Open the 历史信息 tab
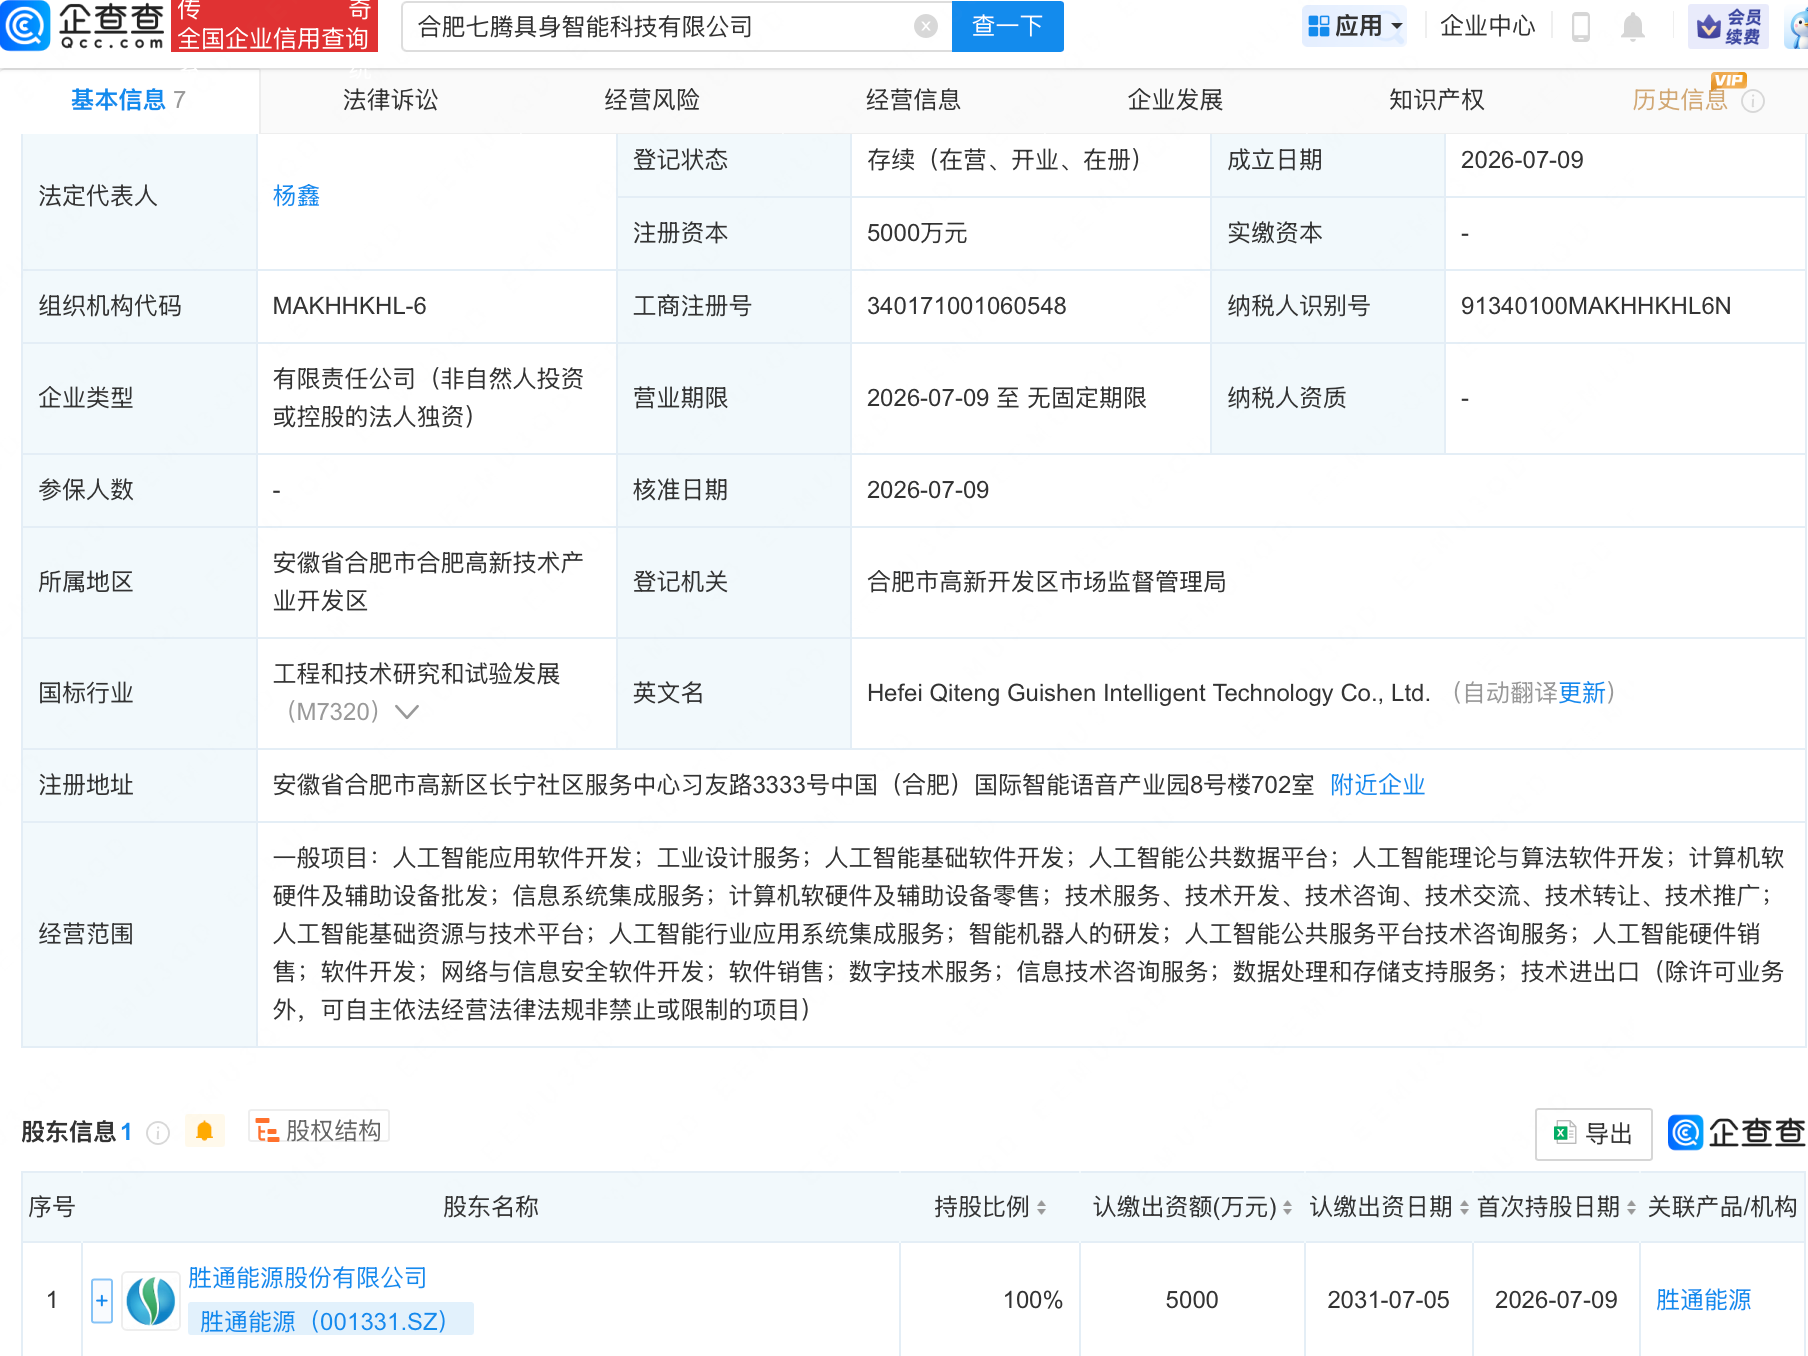 tap(1680, 100)
